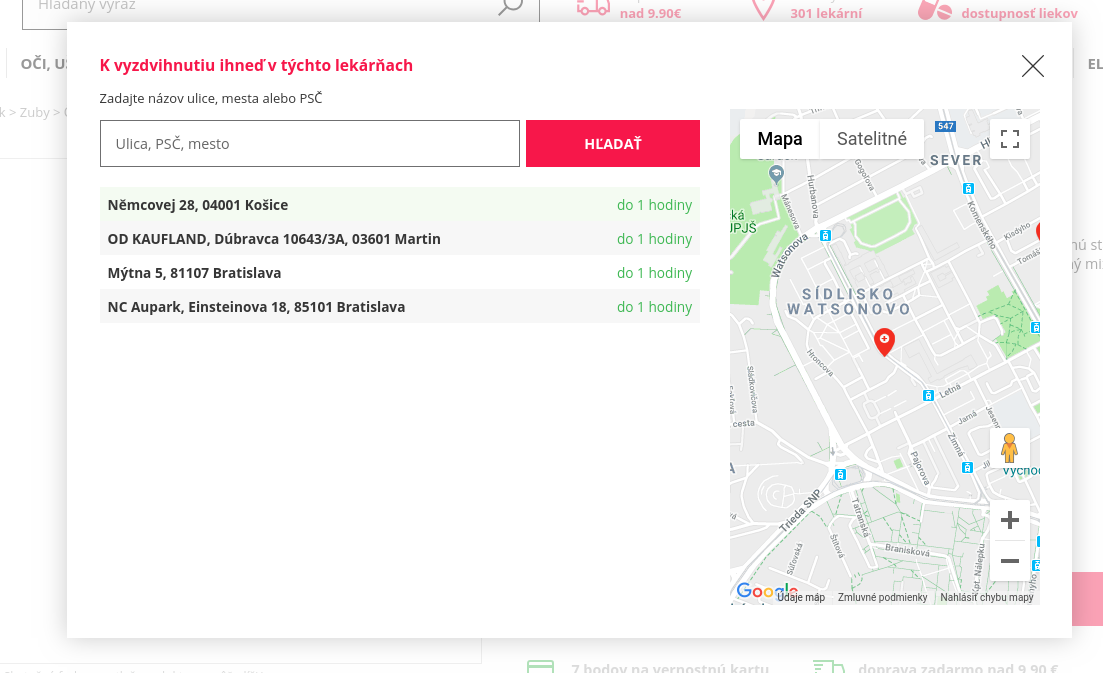This screenshot has height=673, width=1103.
Task: Click "do 1 hodiny" for Němcovej 28
Action: coord(654,205)
